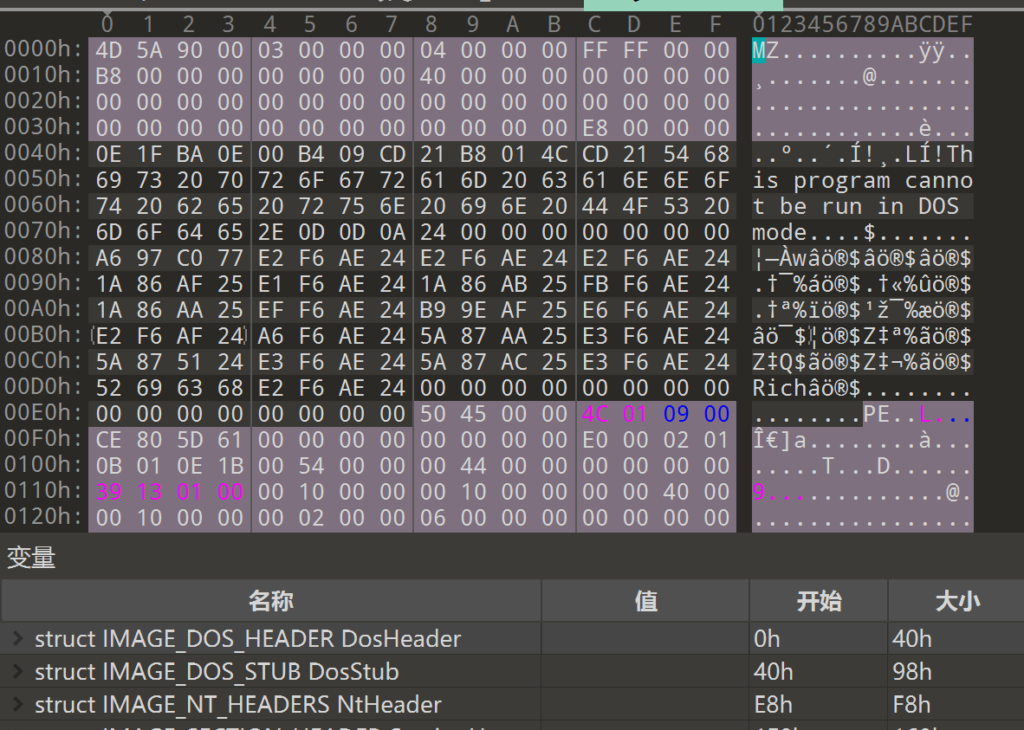Select the NtHeader variable row name

(237, 705)
